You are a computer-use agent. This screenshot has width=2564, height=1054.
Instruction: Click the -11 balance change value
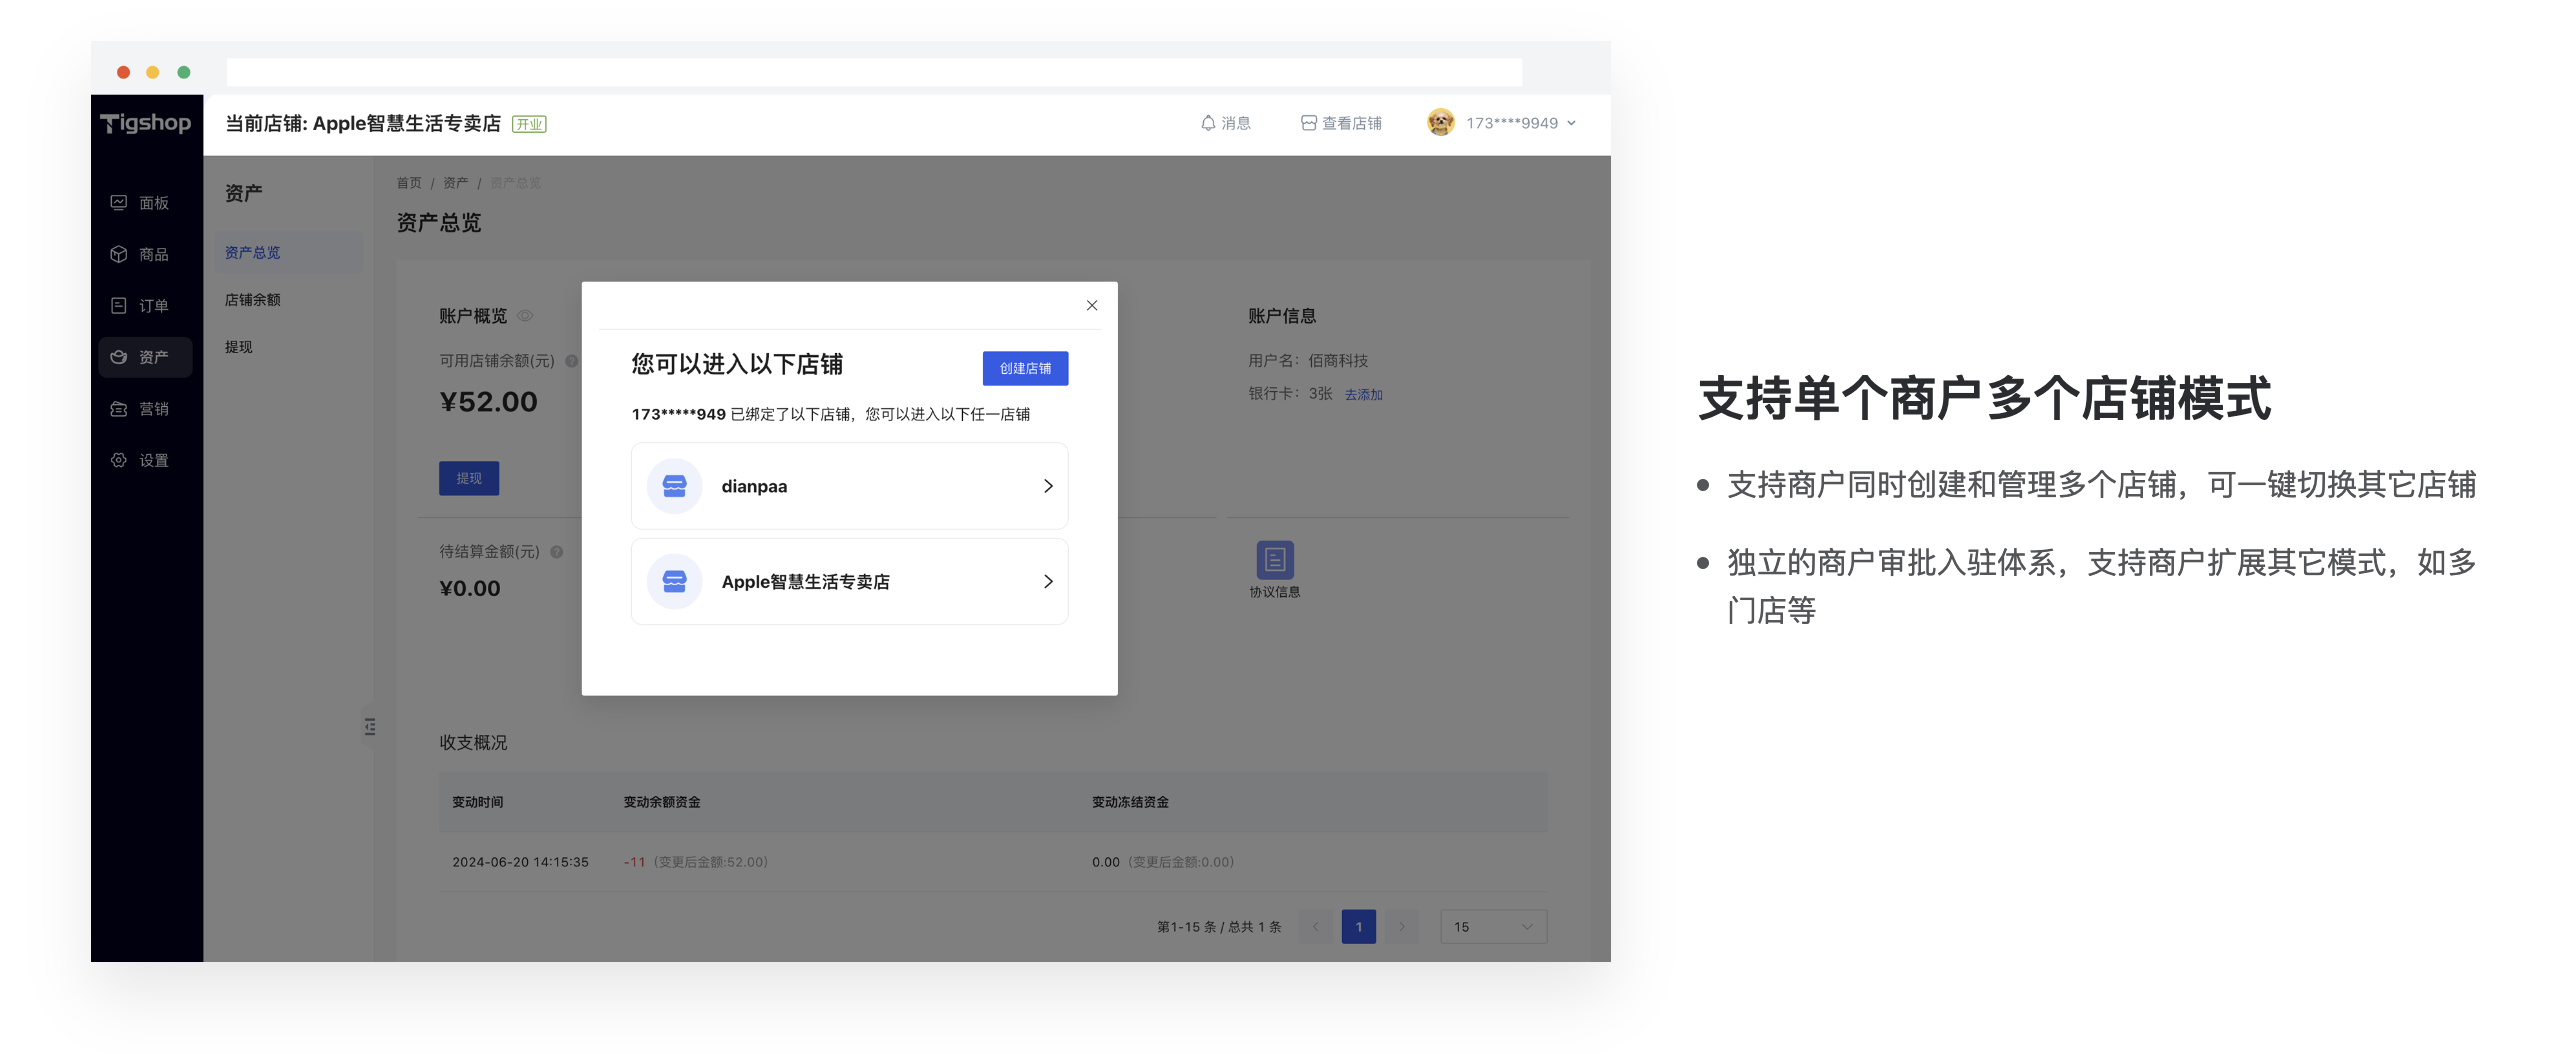point(635,862)
